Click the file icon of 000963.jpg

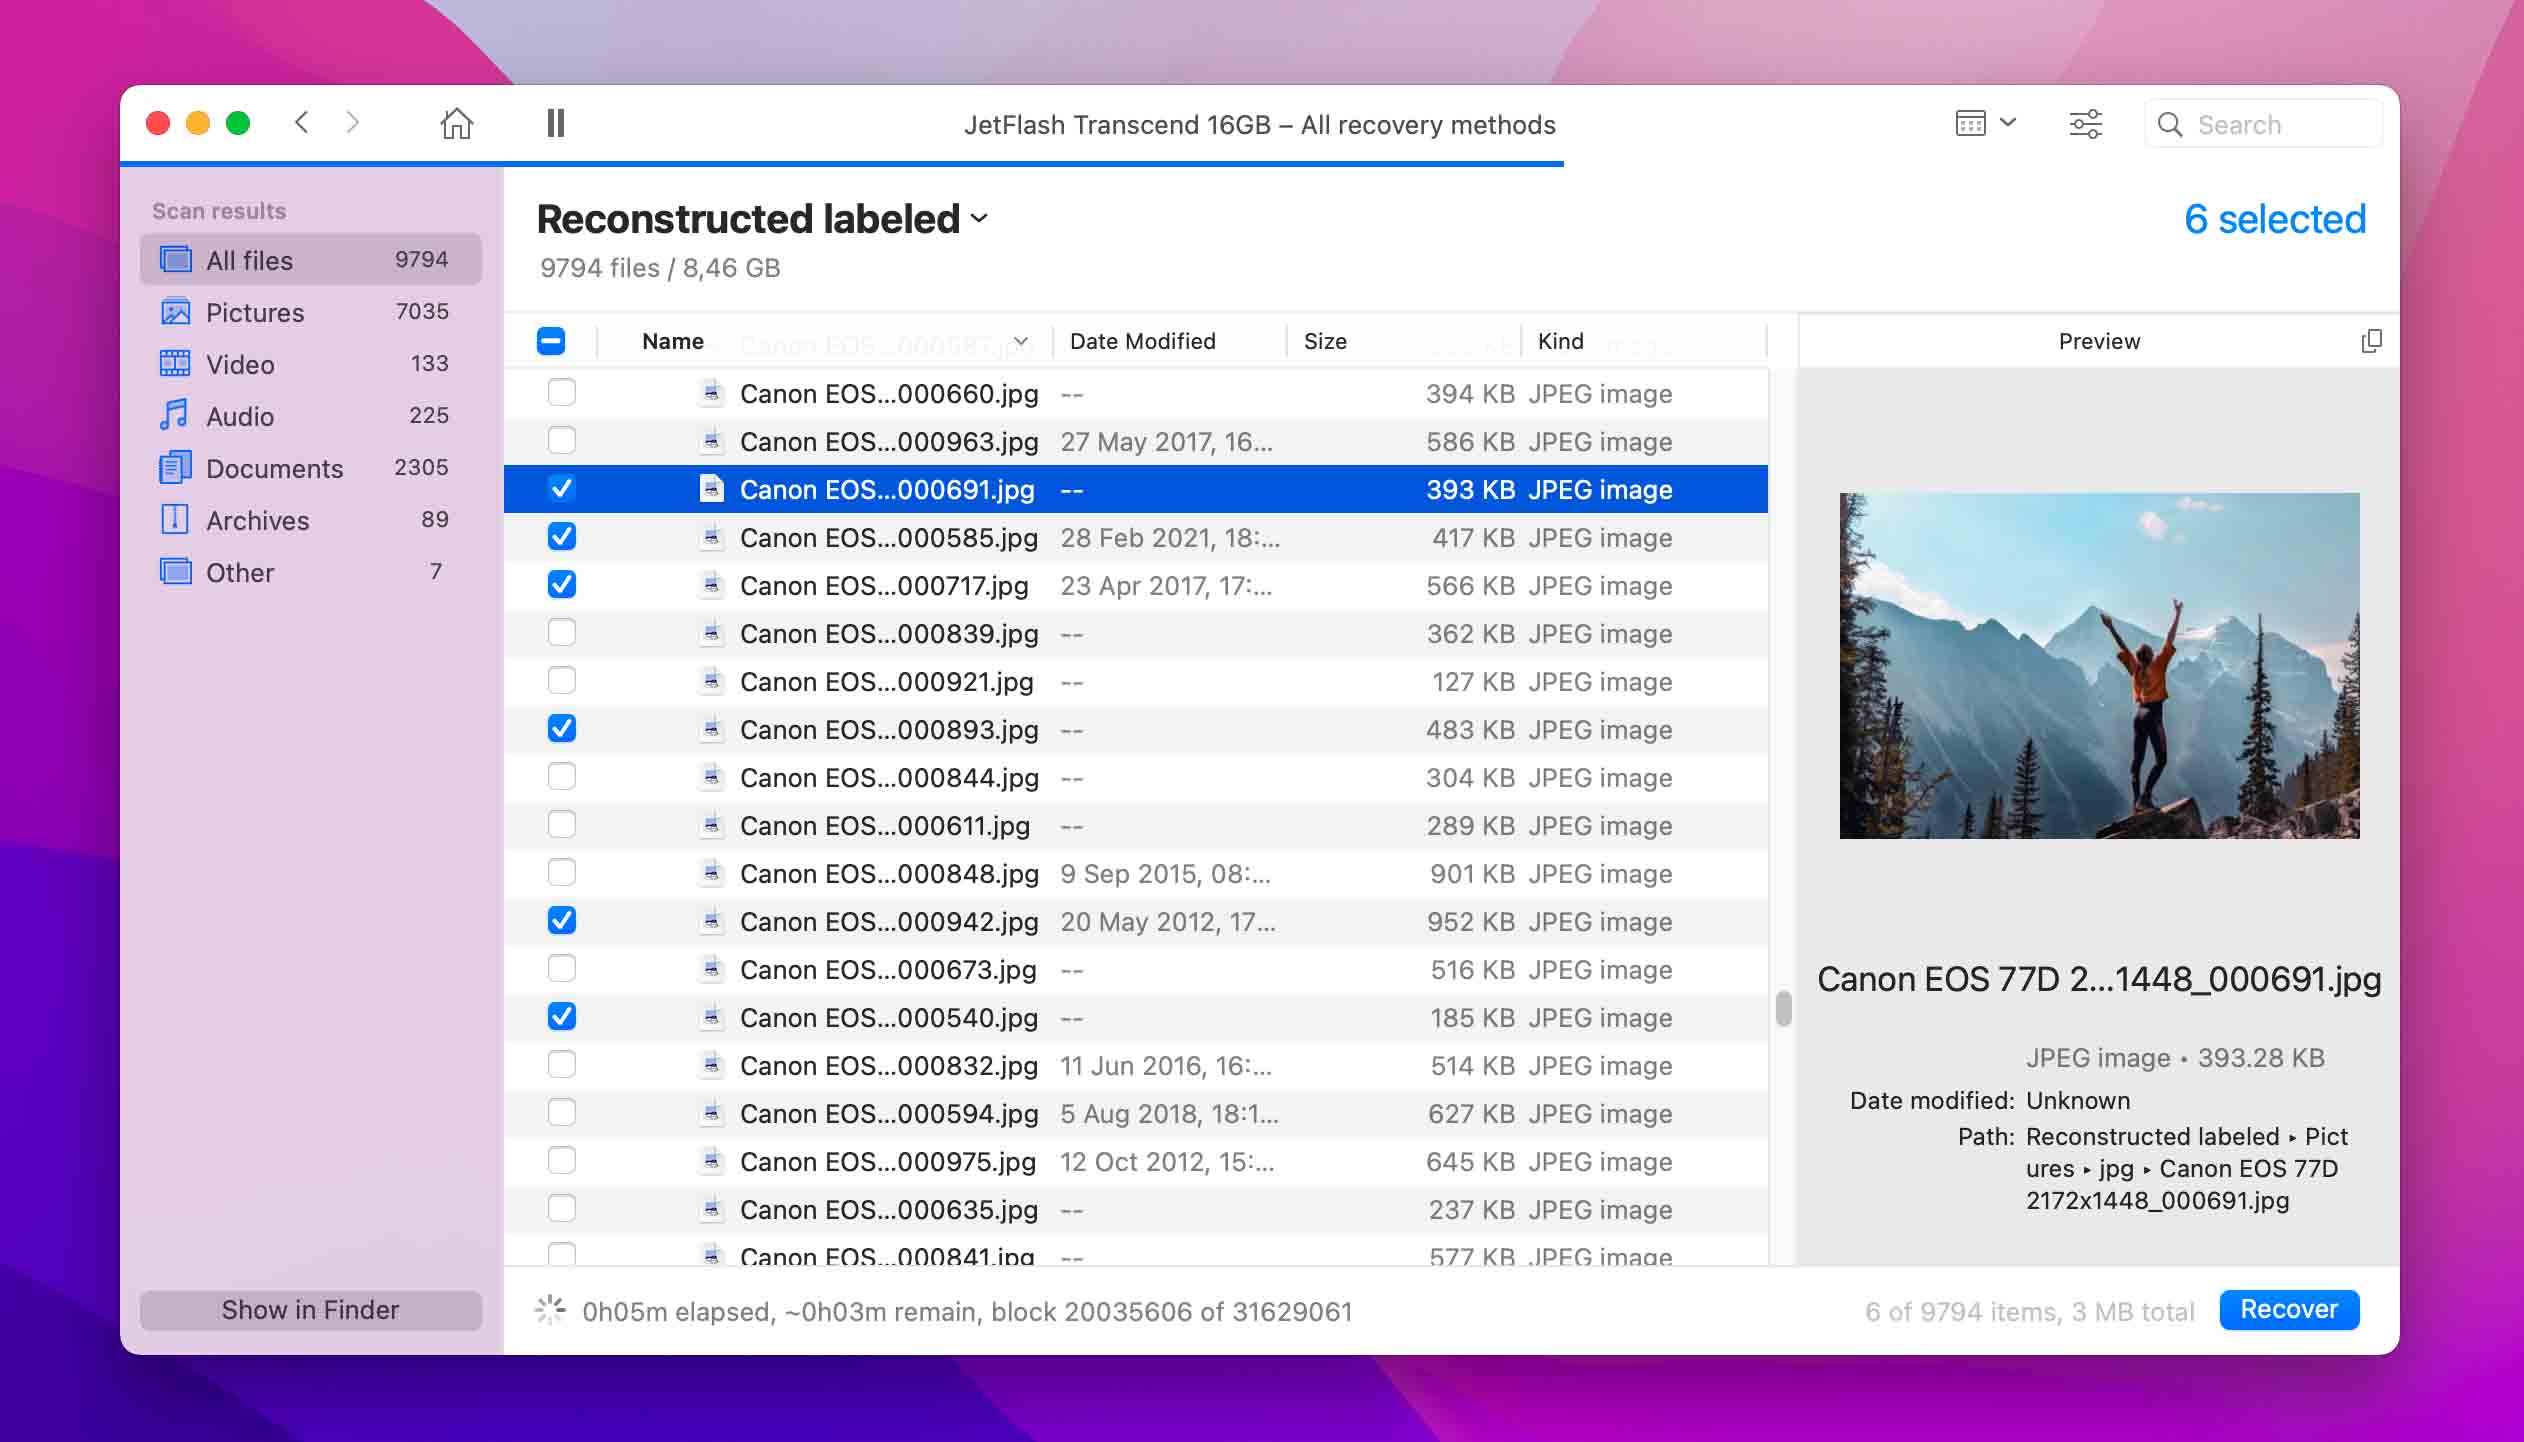(711, 441)
